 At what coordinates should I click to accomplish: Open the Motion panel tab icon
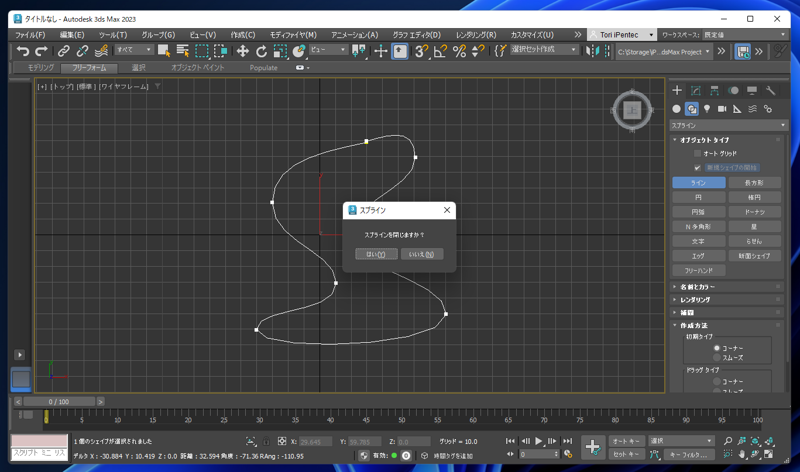pyautogui.click(x=733, y=90)
